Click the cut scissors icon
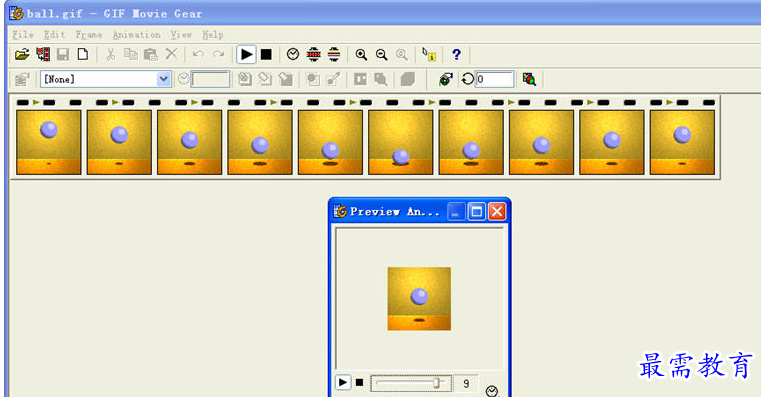The width and height of the screenshot is (761, 397). [111, 54]
